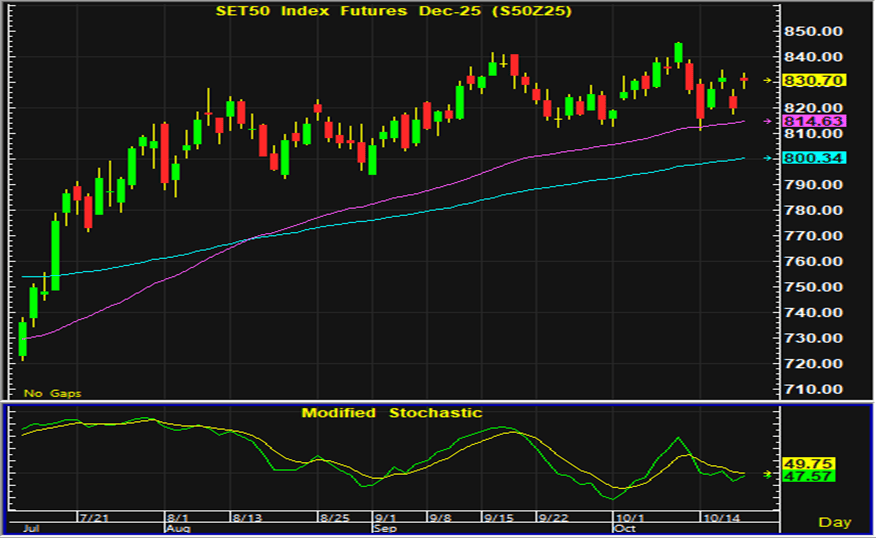Select the yellow 830.70 last price tag
The height and width of the screenshot is (538, 876).
(817, 80)
